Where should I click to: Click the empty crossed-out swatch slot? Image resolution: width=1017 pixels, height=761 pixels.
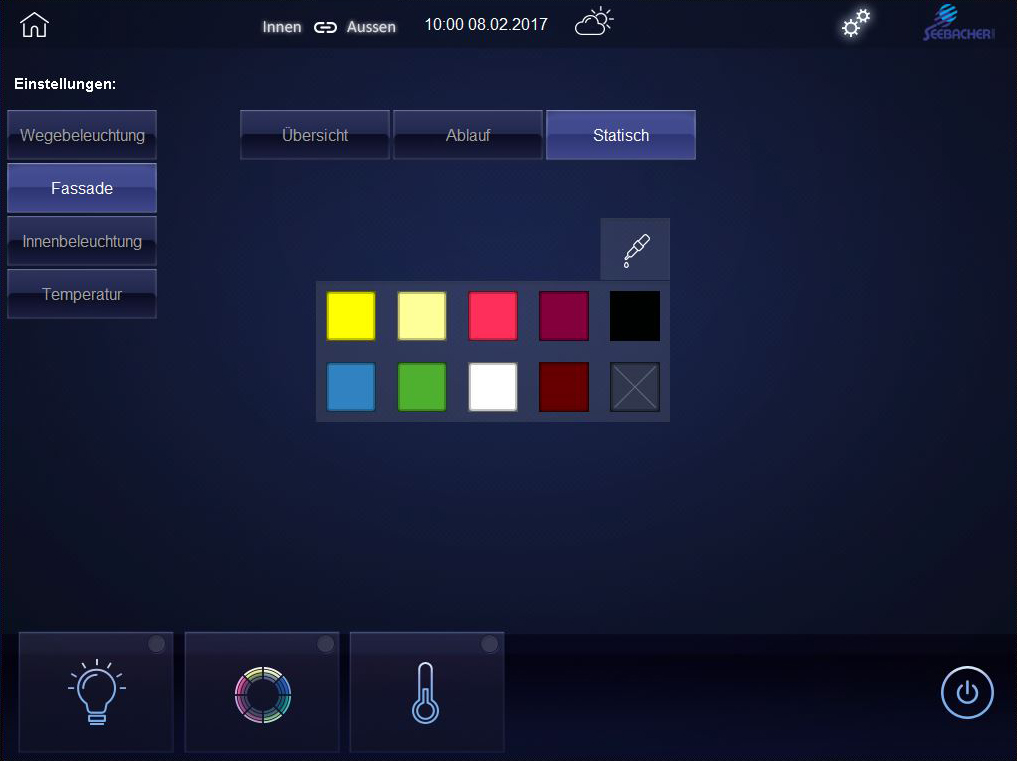[x=635, y=387]
